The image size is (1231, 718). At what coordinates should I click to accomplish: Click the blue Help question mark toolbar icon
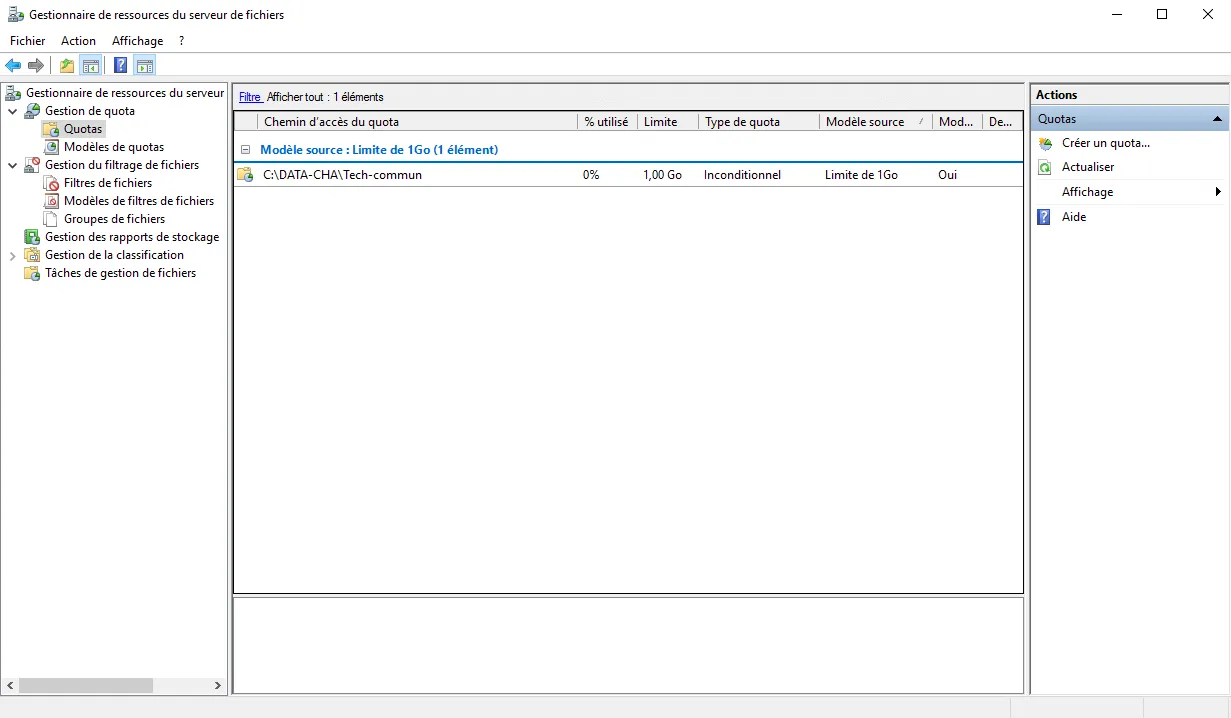coord(120,66)
